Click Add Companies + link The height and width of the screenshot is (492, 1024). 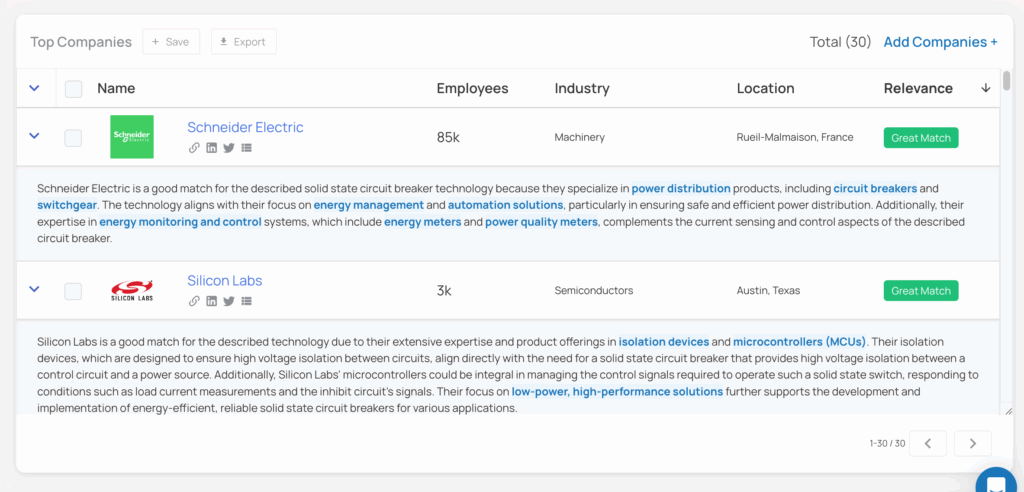coord(940,42)
